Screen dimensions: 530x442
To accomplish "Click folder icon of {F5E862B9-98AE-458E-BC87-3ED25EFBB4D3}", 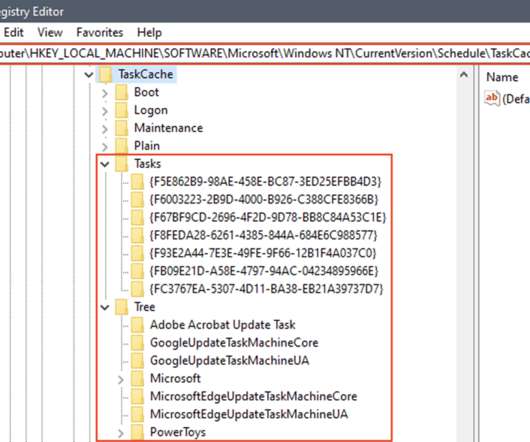I will coord(137,182).
